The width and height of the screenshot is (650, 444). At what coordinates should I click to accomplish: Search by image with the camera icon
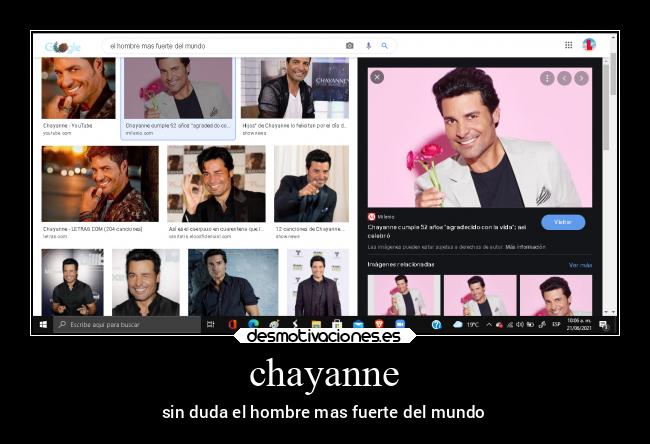350,46
